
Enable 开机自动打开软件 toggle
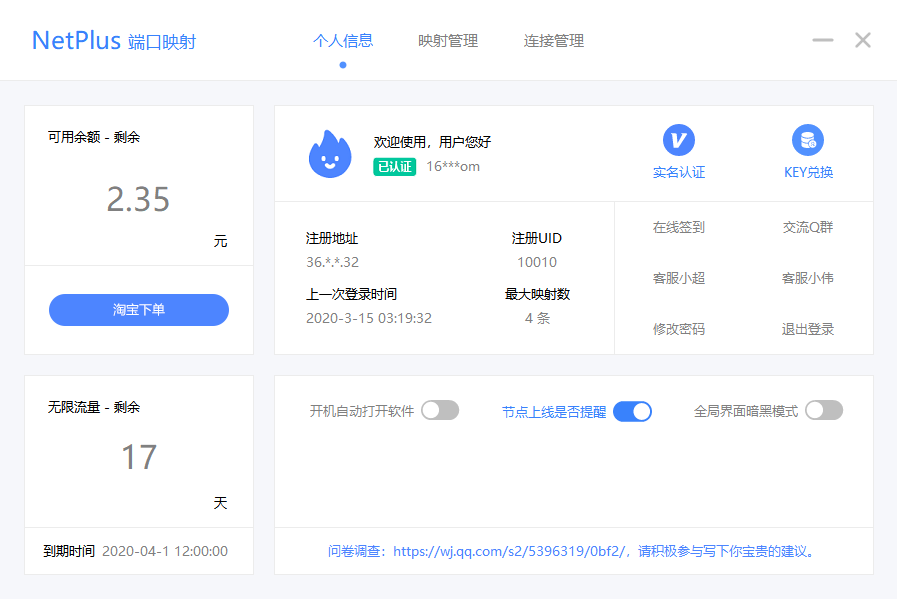pos(440,410)
